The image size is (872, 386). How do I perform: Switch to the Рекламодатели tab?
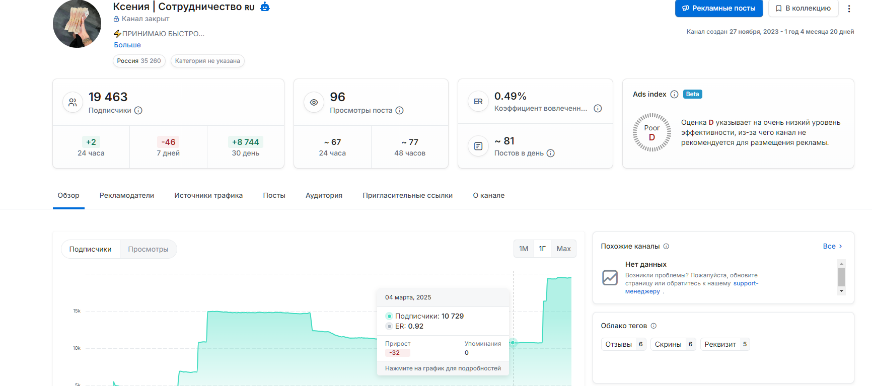(127, 196)
